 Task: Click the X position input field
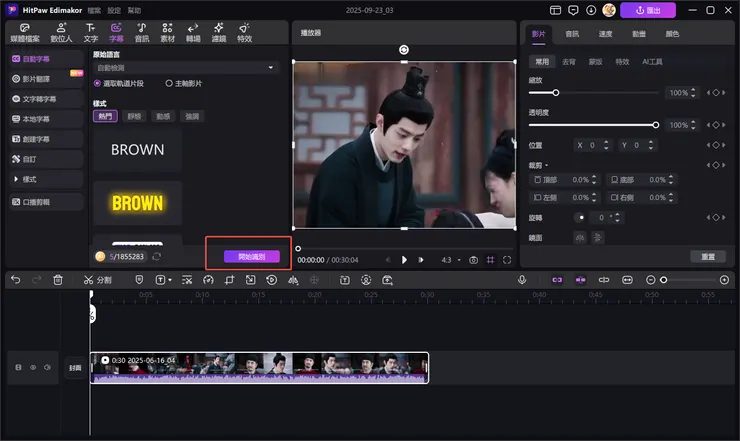pos(592,145)
